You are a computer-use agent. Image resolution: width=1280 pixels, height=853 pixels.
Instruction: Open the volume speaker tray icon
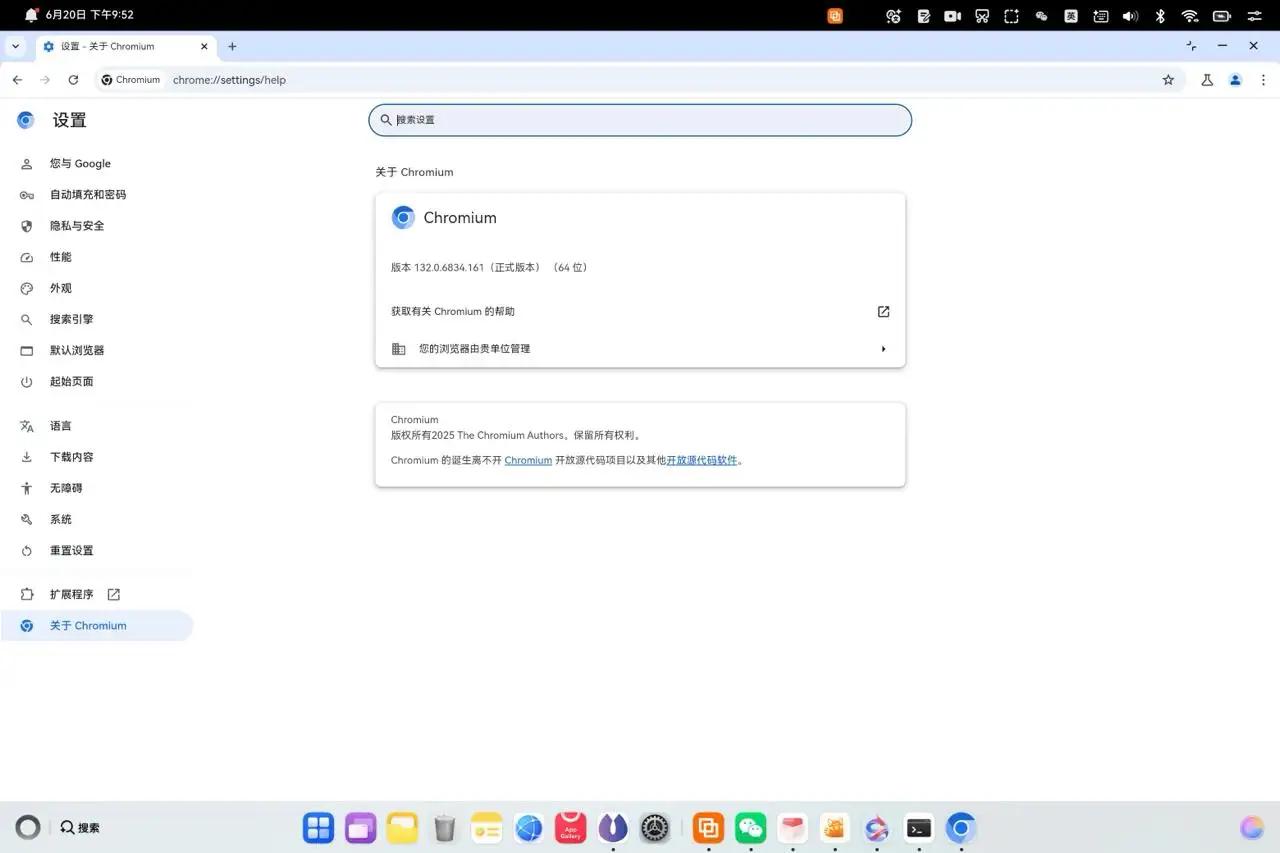[1130, 16]
